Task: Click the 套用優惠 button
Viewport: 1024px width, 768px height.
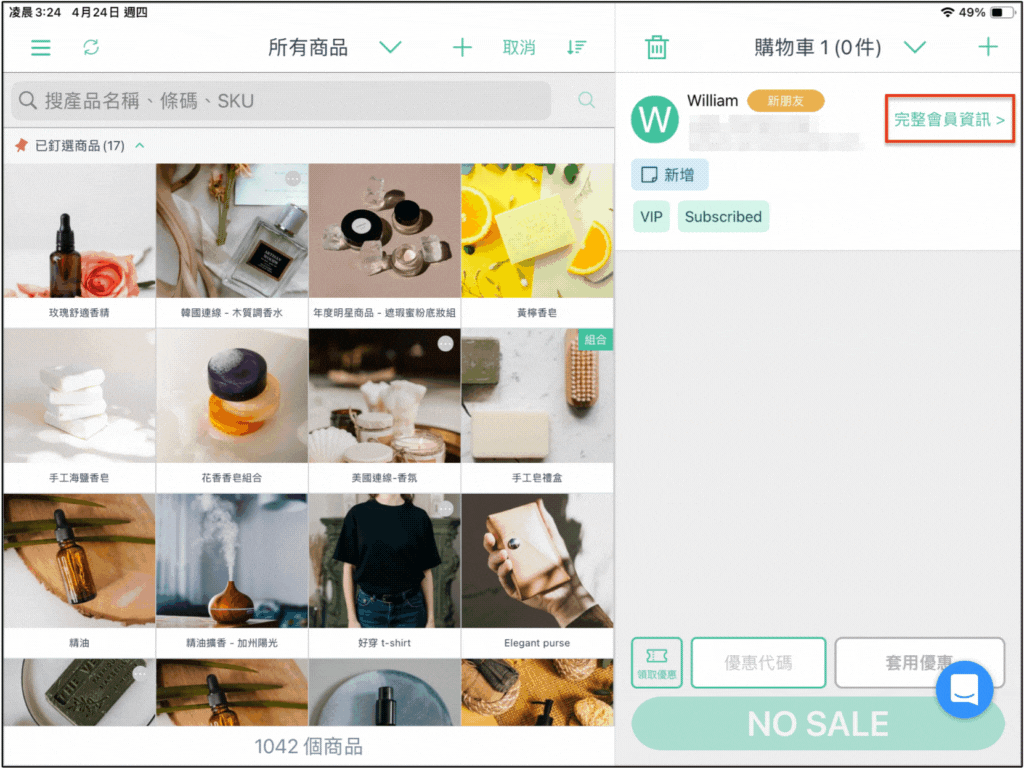Action: point(919,662)
